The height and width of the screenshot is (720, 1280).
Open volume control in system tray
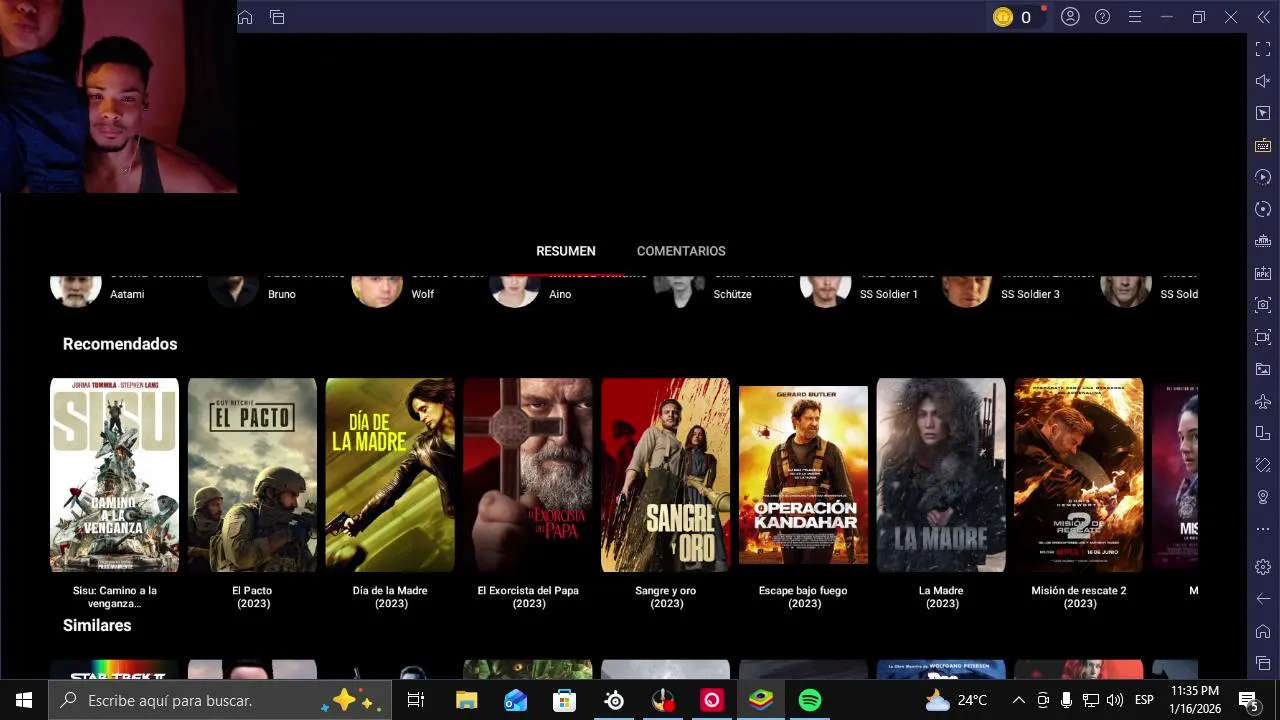1115,700
